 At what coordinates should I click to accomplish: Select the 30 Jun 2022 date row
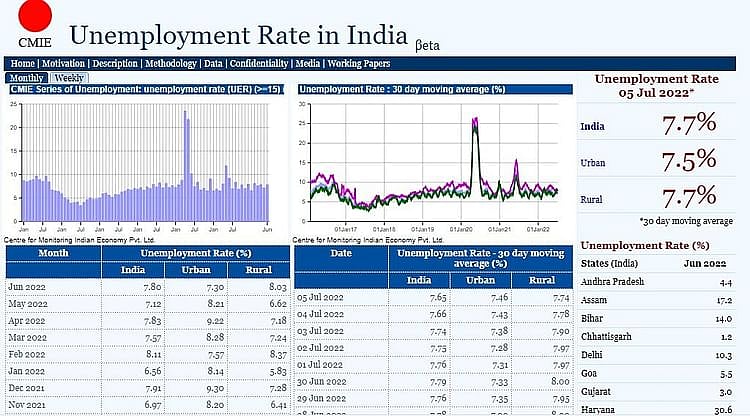pos(433,382)
